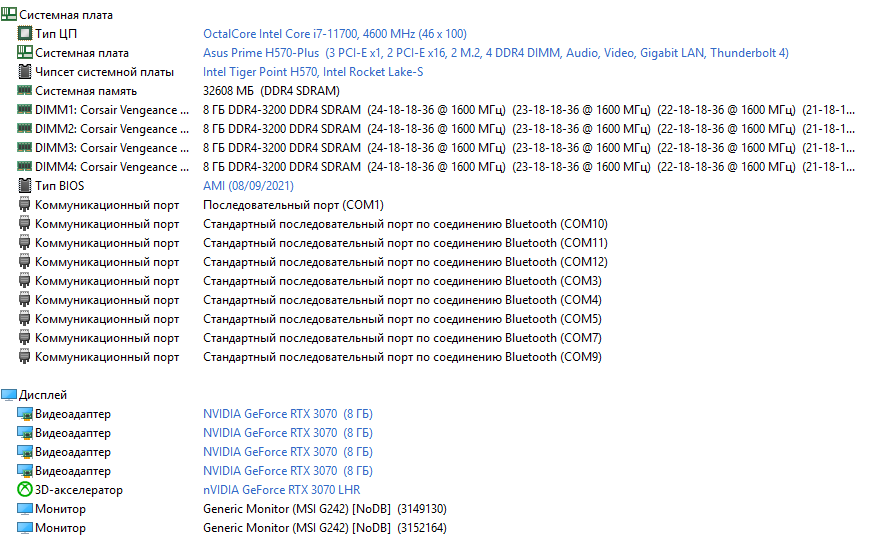Viewport: 876px width, 537px height.
Task: Open the Intel Tiger Point H570 chipset link
Action: tap(313, 72)
